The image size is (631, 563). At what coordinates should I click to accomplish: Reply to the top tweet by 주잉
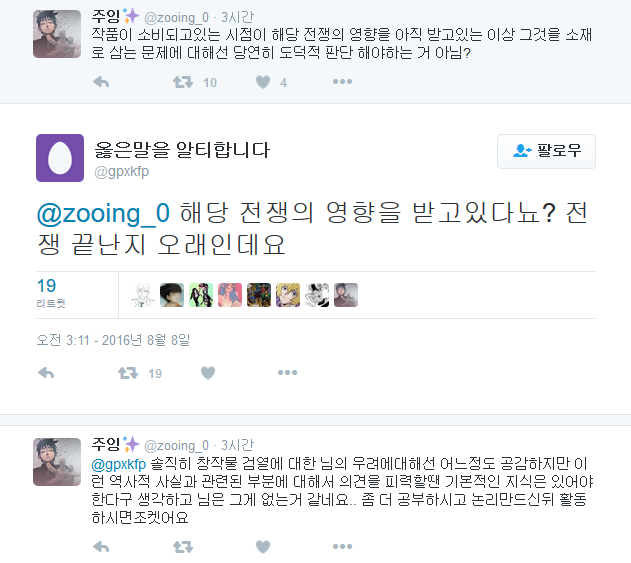(x=101, y=82)
